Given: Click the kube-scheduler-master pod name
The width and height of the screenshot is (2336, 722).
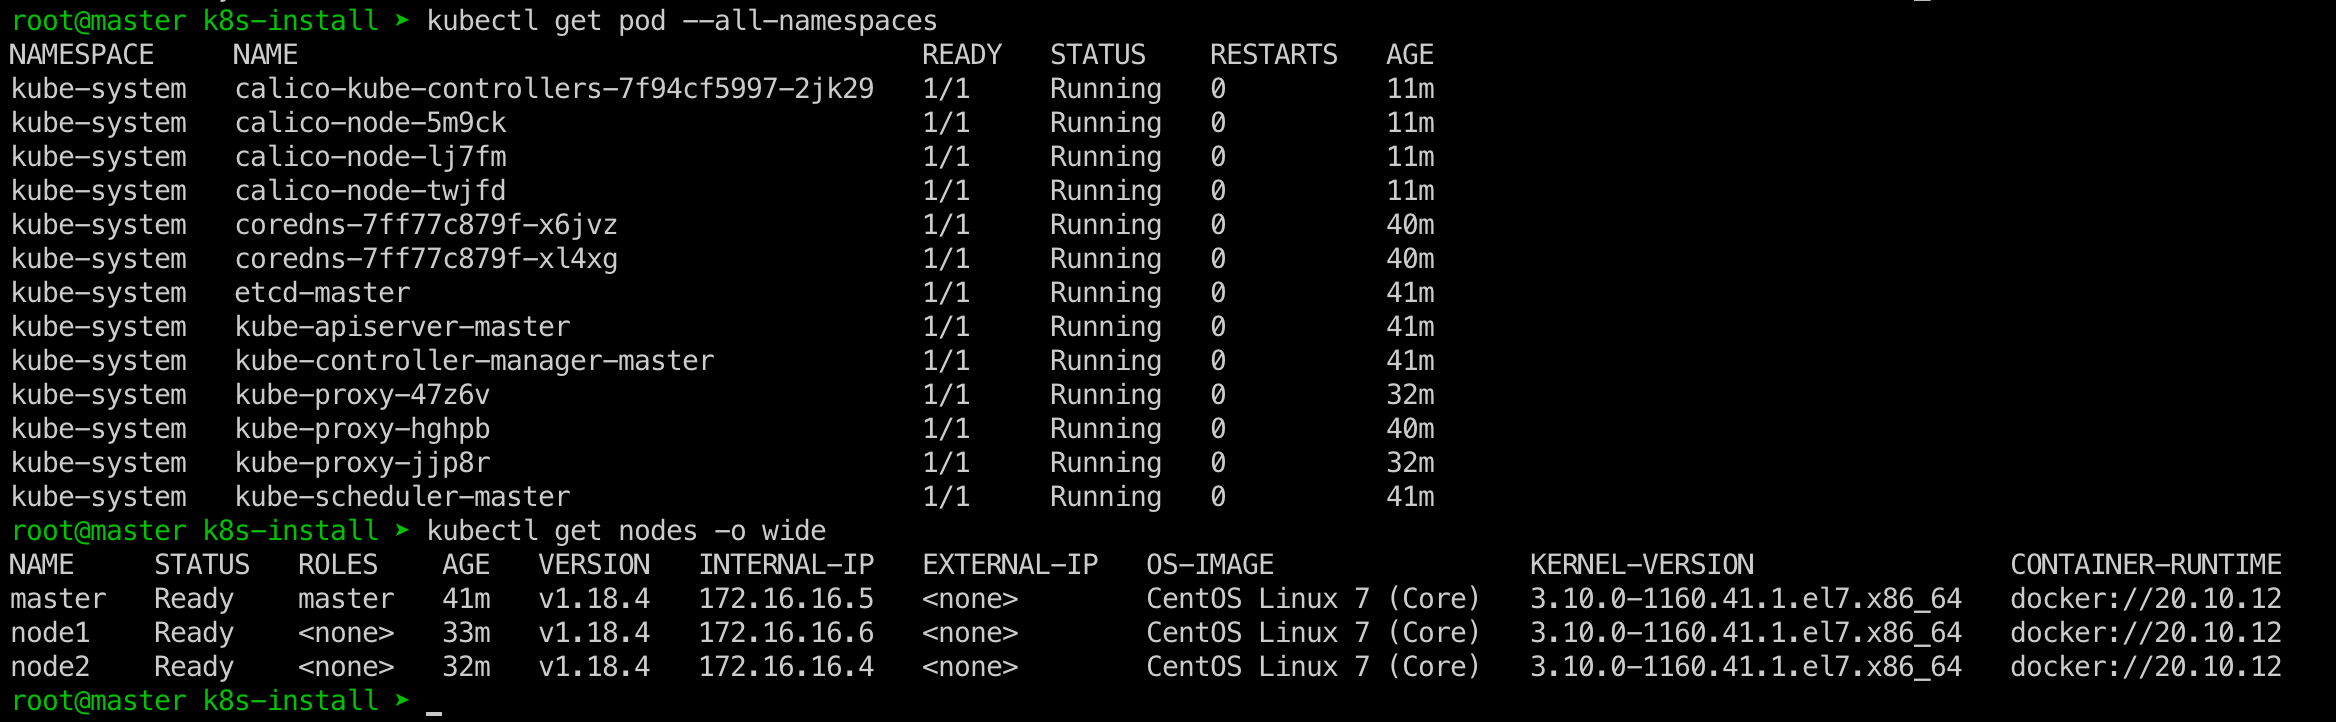Looking at the screenshot, I should click(x=402, y=497).
